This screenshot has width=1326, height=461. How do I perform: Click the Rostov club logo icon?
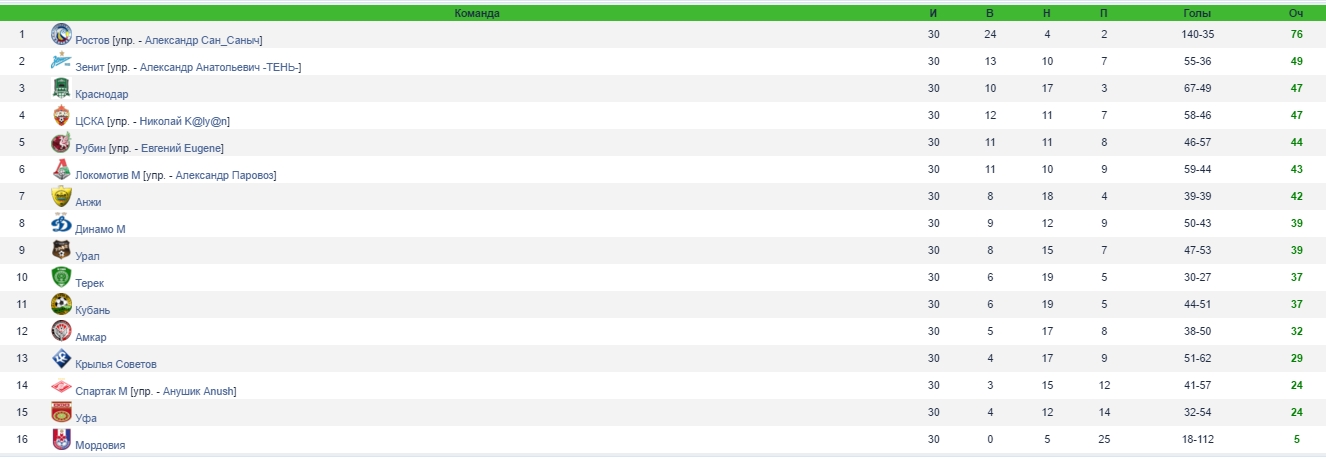click(x=61, y=34)
